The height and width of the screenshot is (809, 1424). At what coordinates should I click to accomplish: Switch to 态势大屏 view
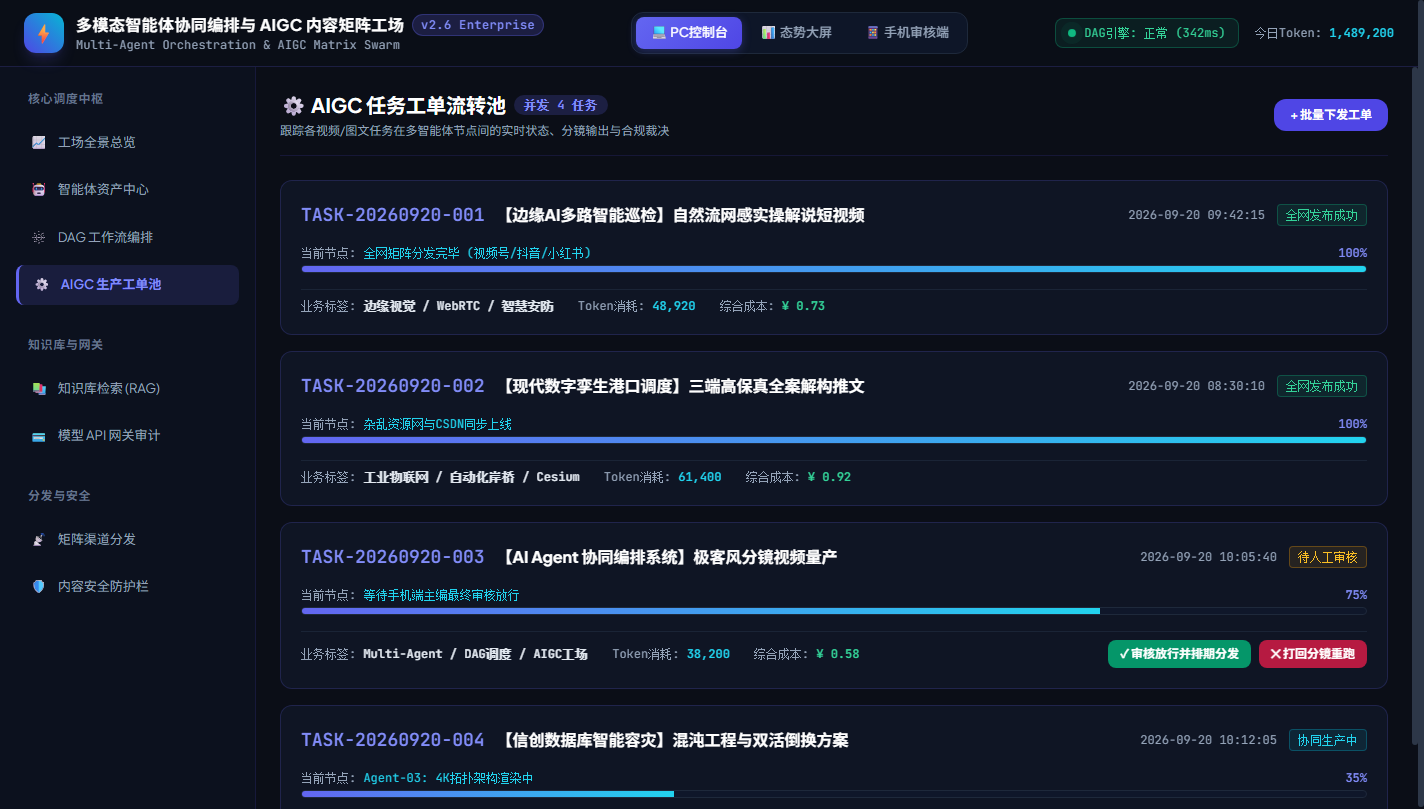click(796, 32)
